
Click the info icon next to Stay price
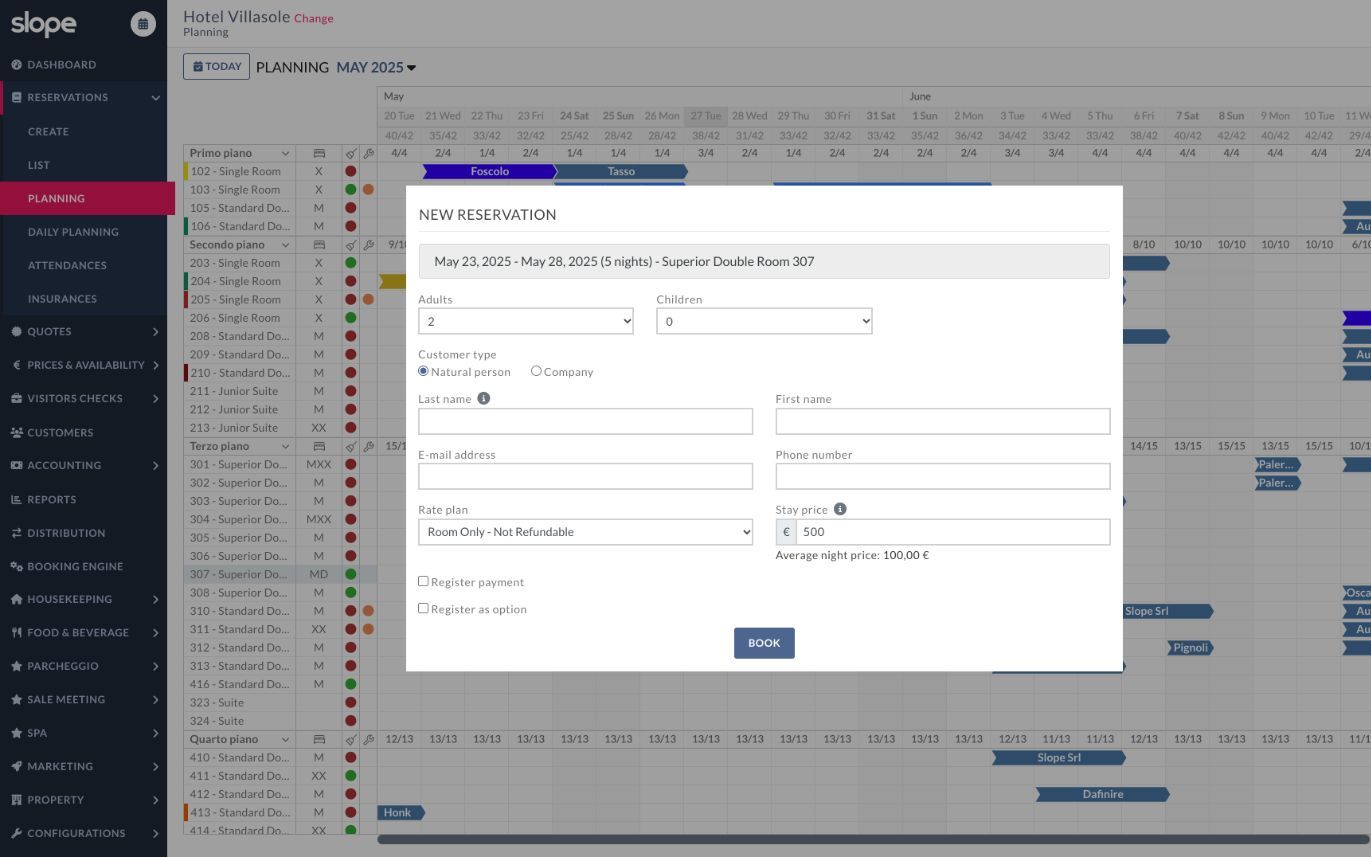[x=840, y=509]
